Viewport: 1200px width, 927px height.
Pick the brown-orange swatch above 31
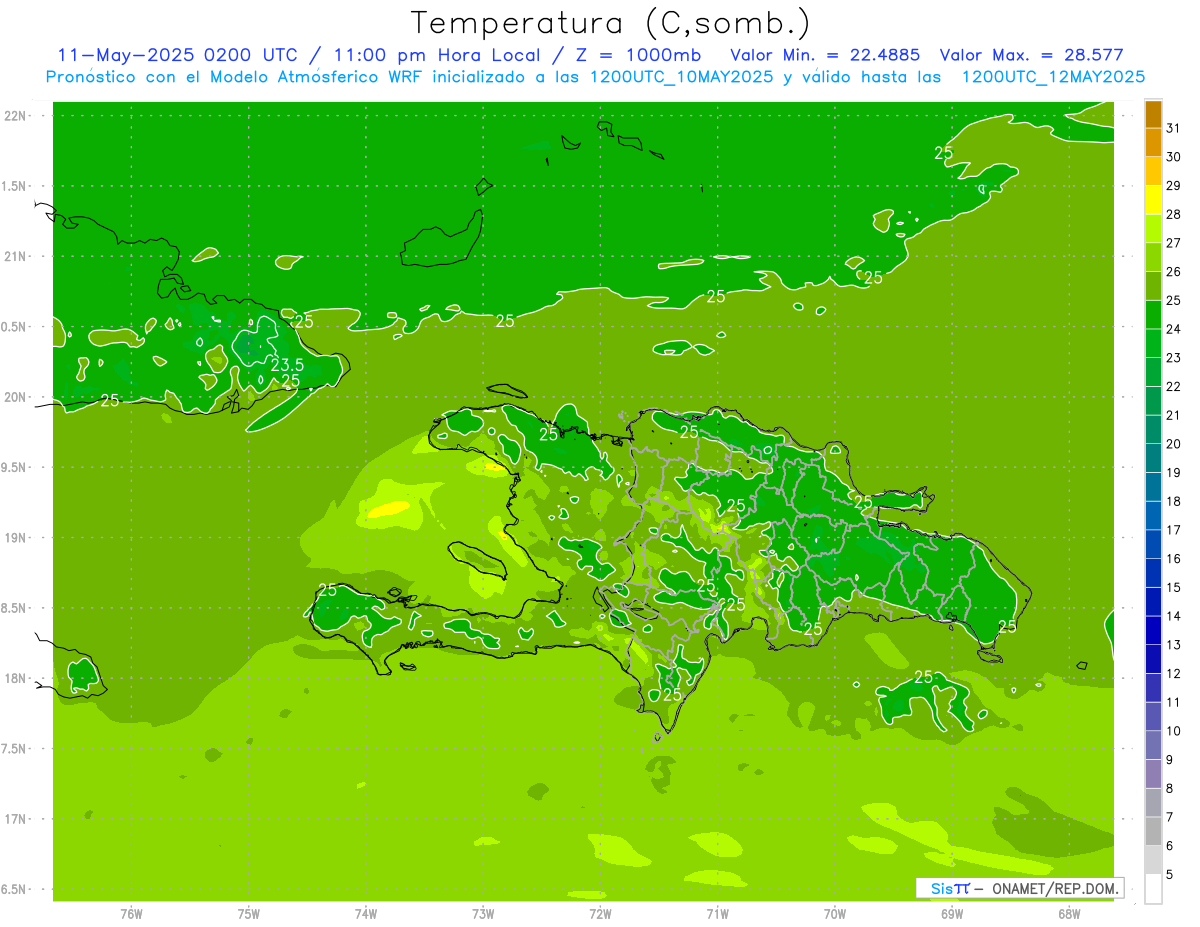1153,114
